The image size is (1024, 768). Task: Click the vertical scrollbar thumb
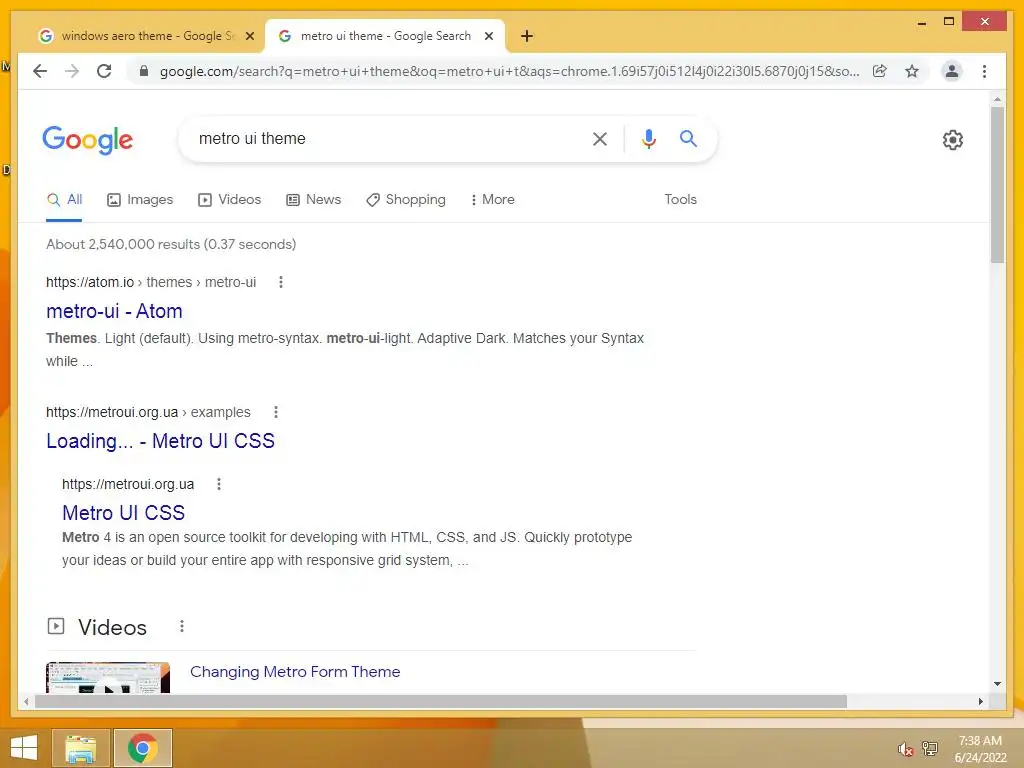(x=997, y=184)
